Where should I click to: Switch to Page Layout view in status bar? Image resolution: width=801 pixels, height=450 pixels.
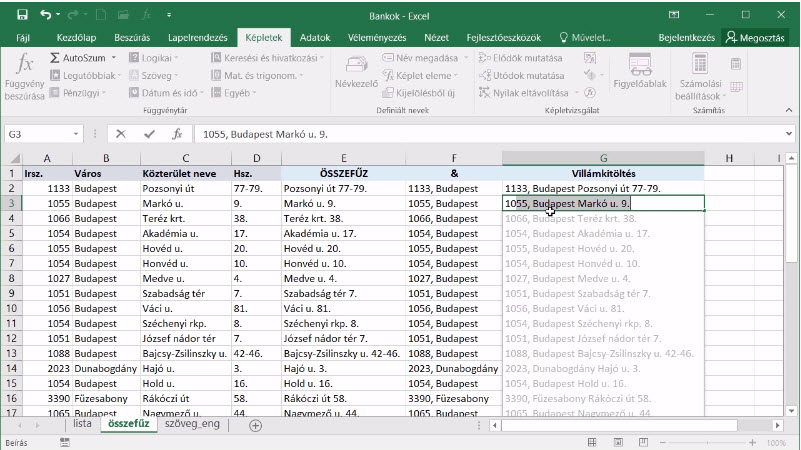[x=618, y=442]
